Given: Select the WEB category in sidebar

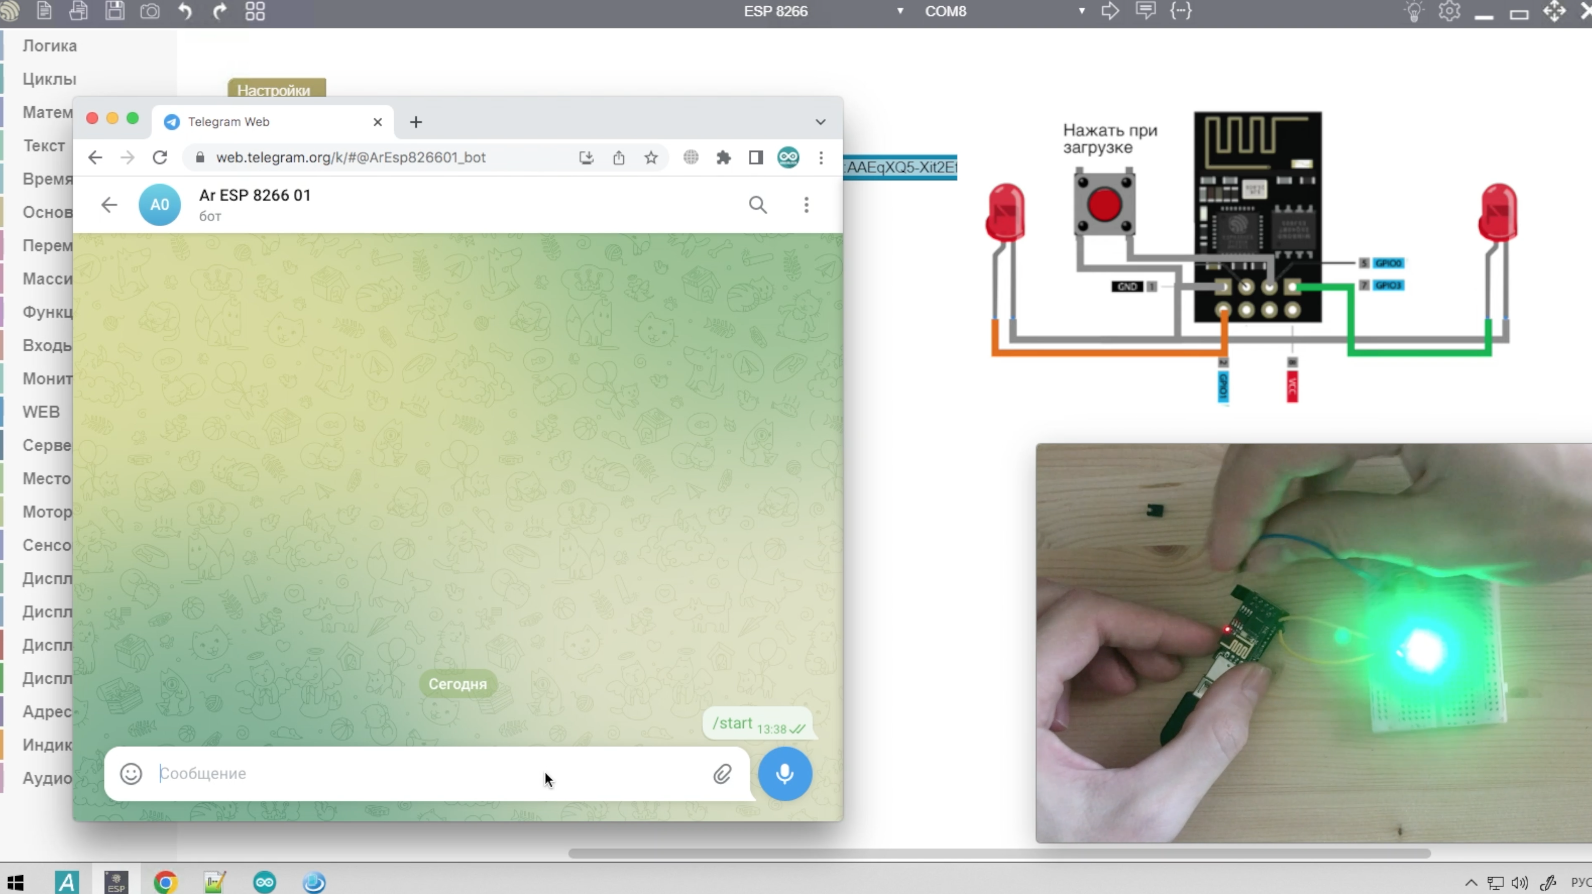Looking at the screenshot, I should [40, 411].
